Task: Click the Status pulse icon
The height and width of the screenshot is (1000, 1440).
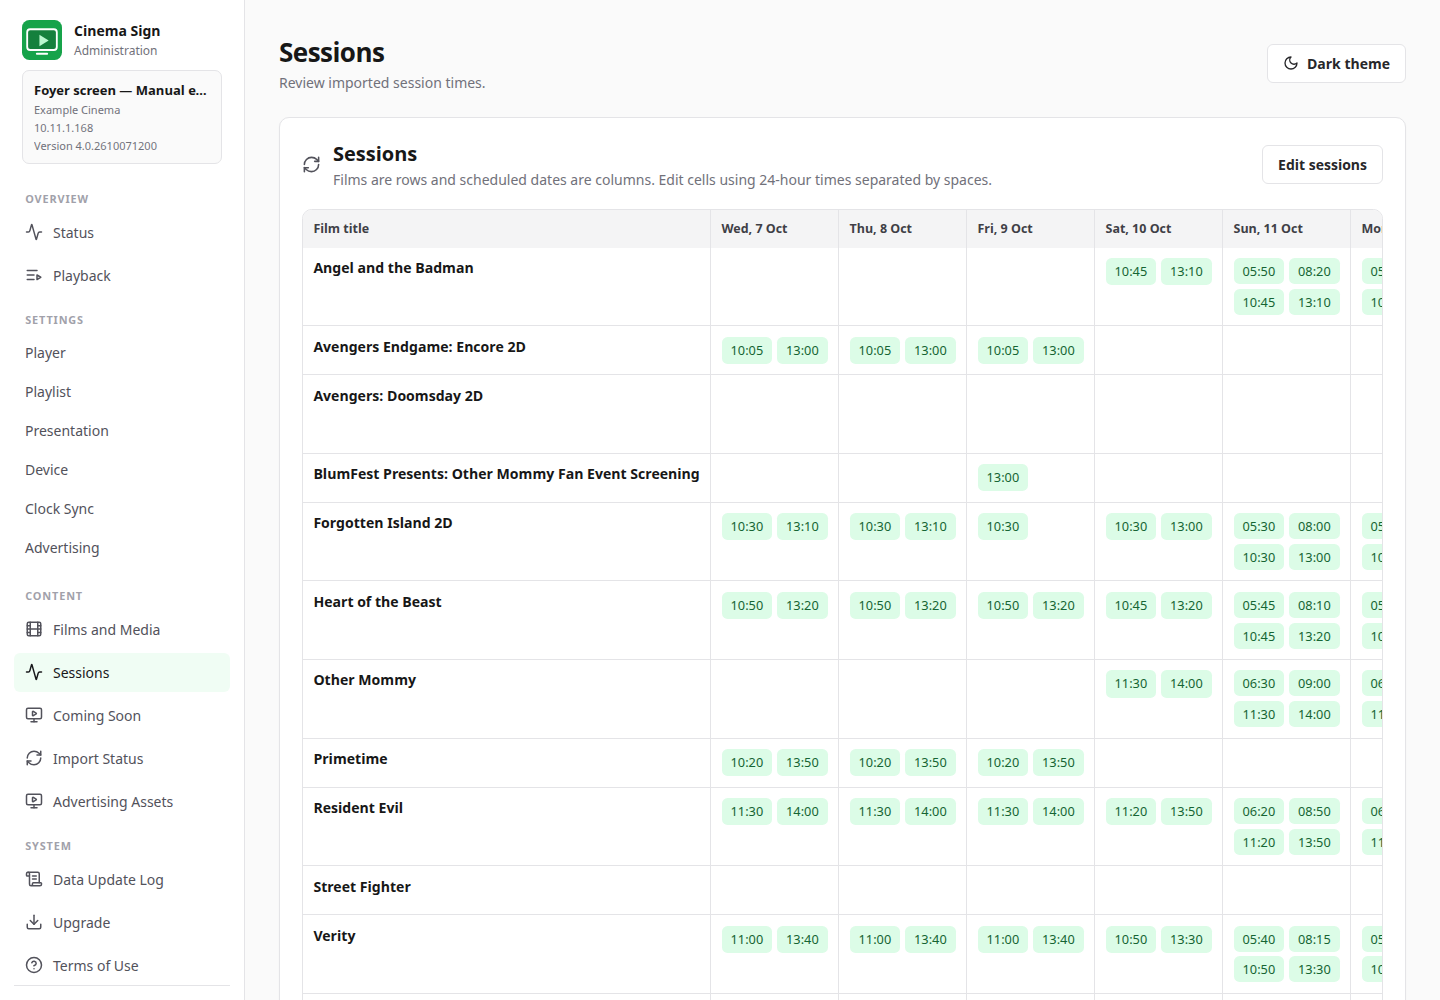Action: point(34,232)
